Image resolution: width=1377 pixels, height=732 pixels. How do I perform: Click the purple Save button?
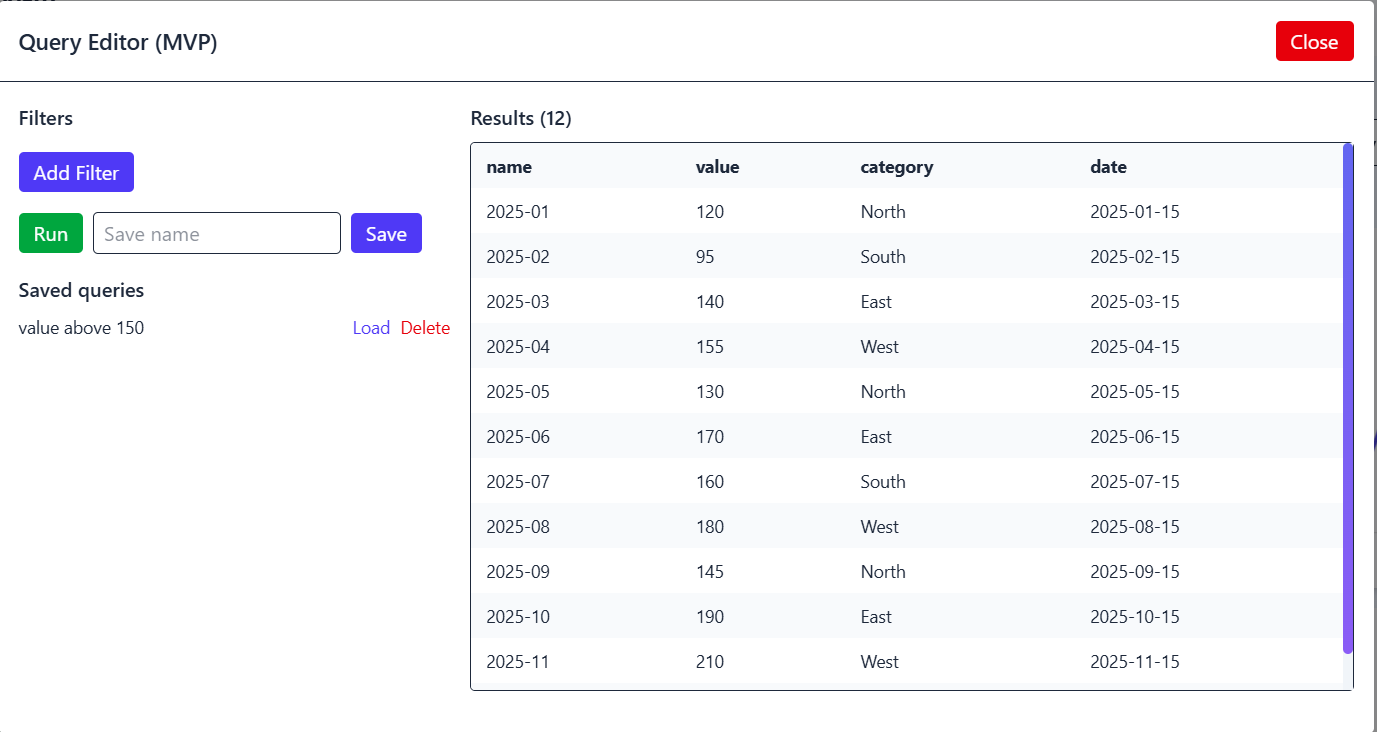(x=386, y=234)
